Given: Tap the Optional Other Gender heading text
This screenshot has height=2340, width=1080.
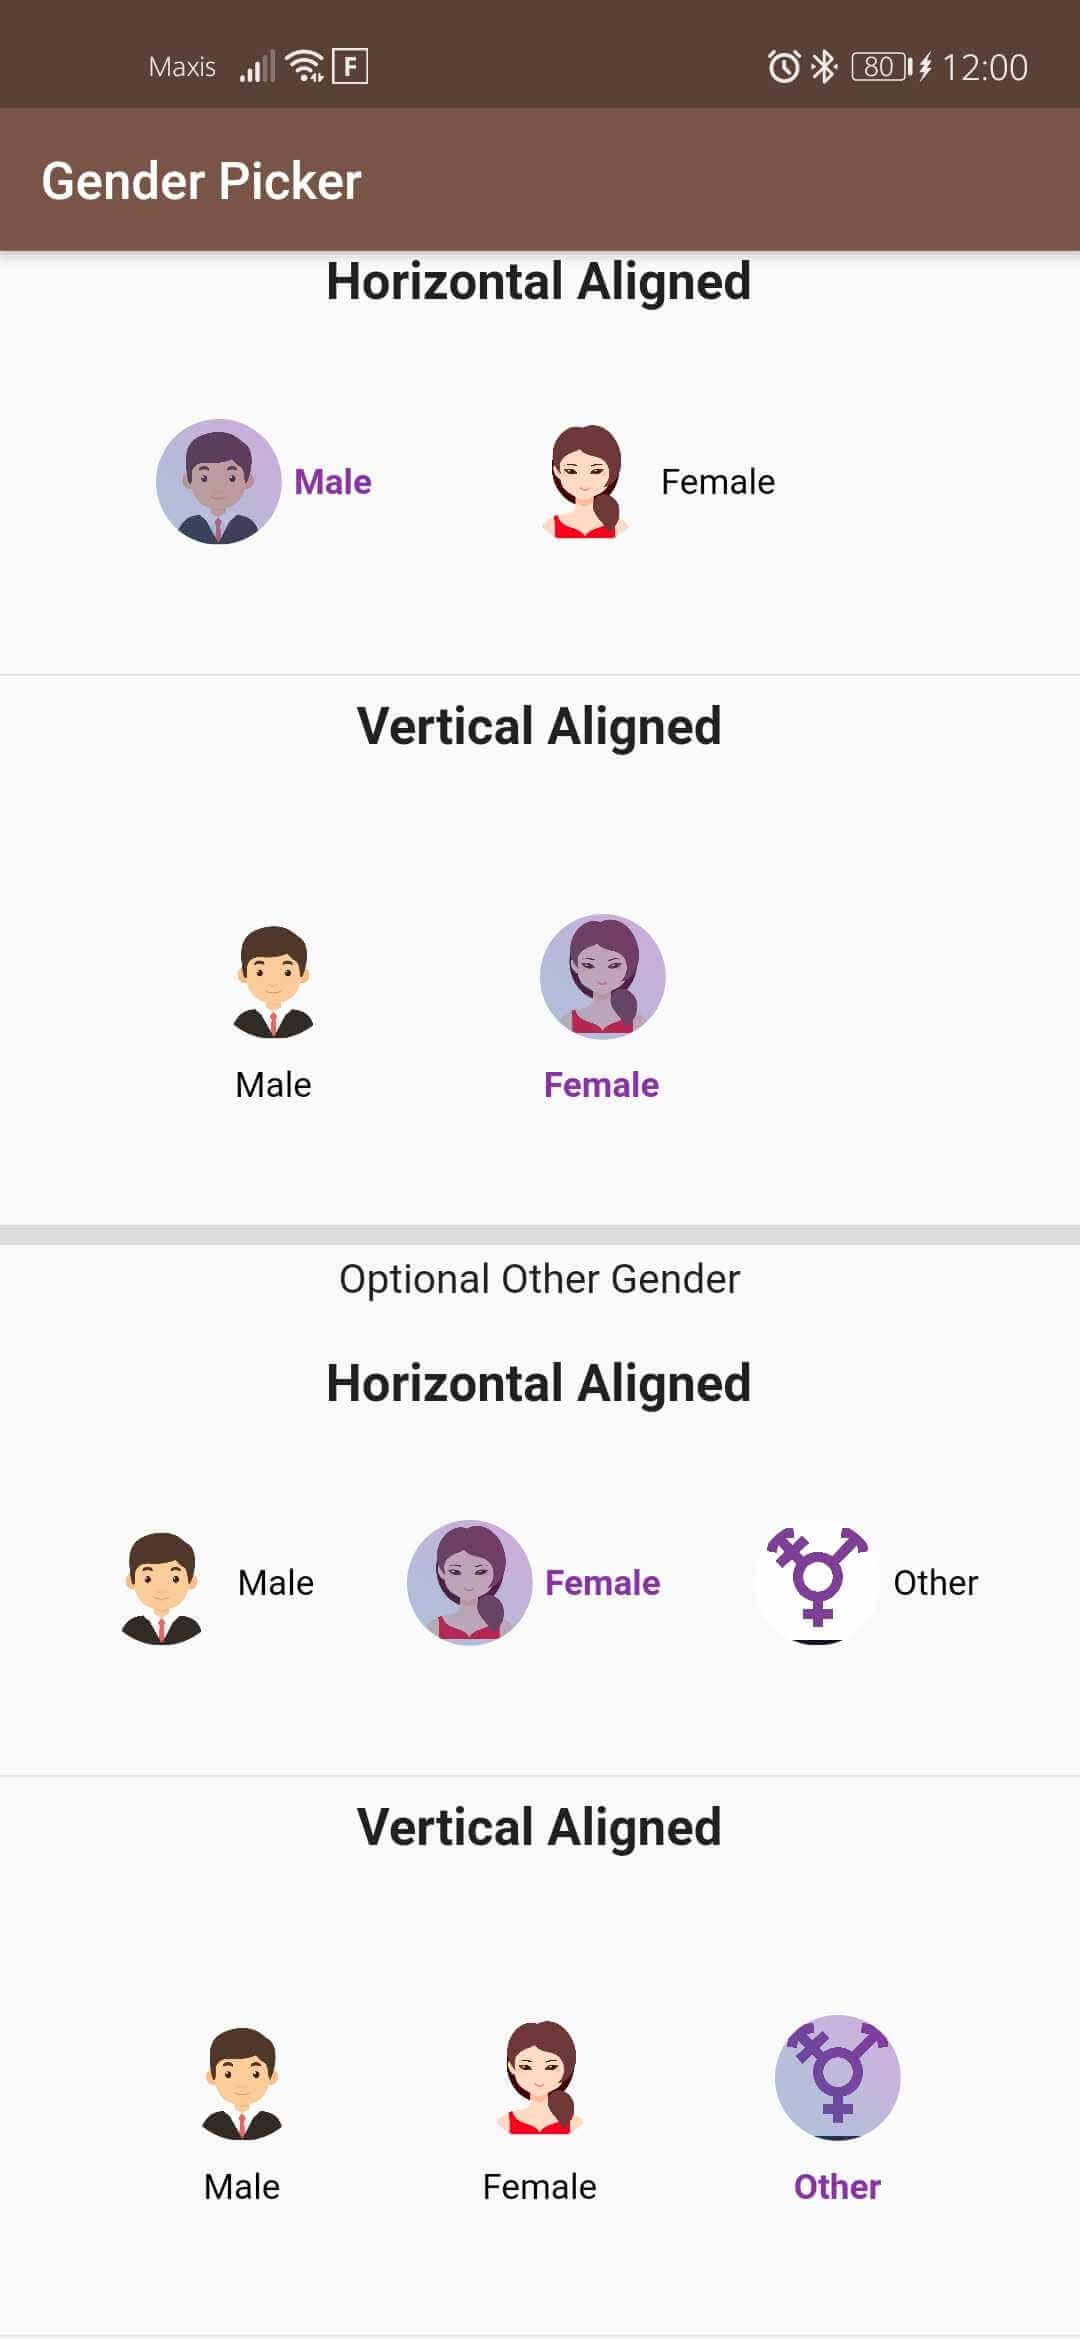Looking at the screenshot, I should coord(540,1279).
